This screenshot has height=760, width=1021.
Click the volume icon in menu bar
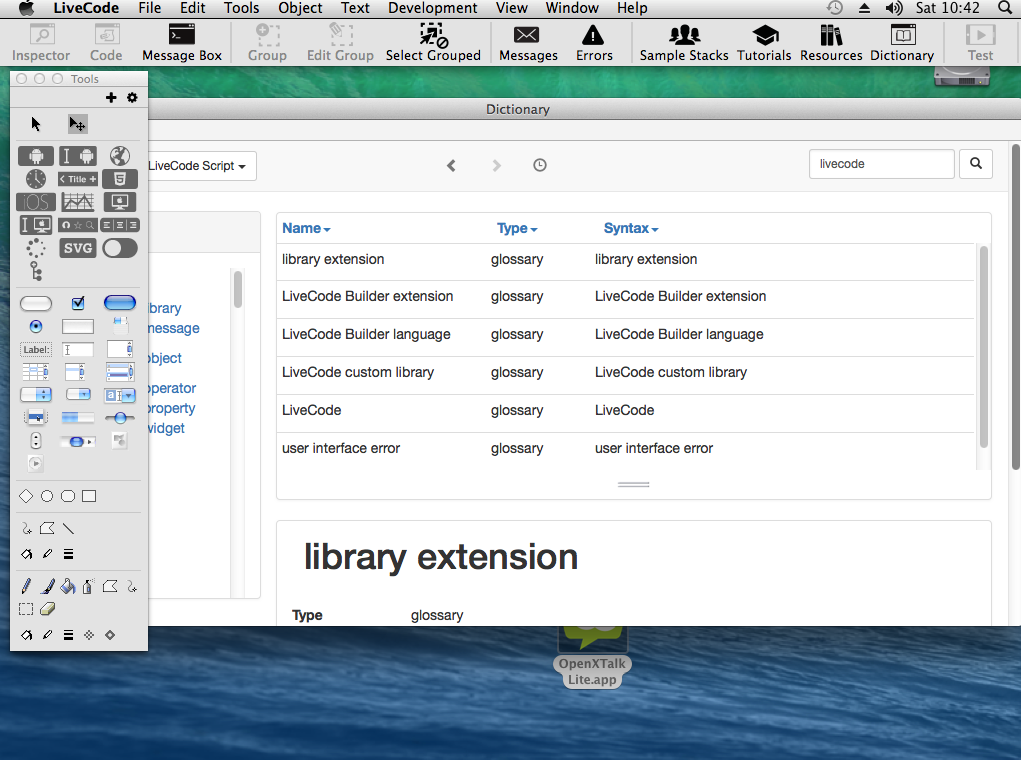click(x=894, y=8)
